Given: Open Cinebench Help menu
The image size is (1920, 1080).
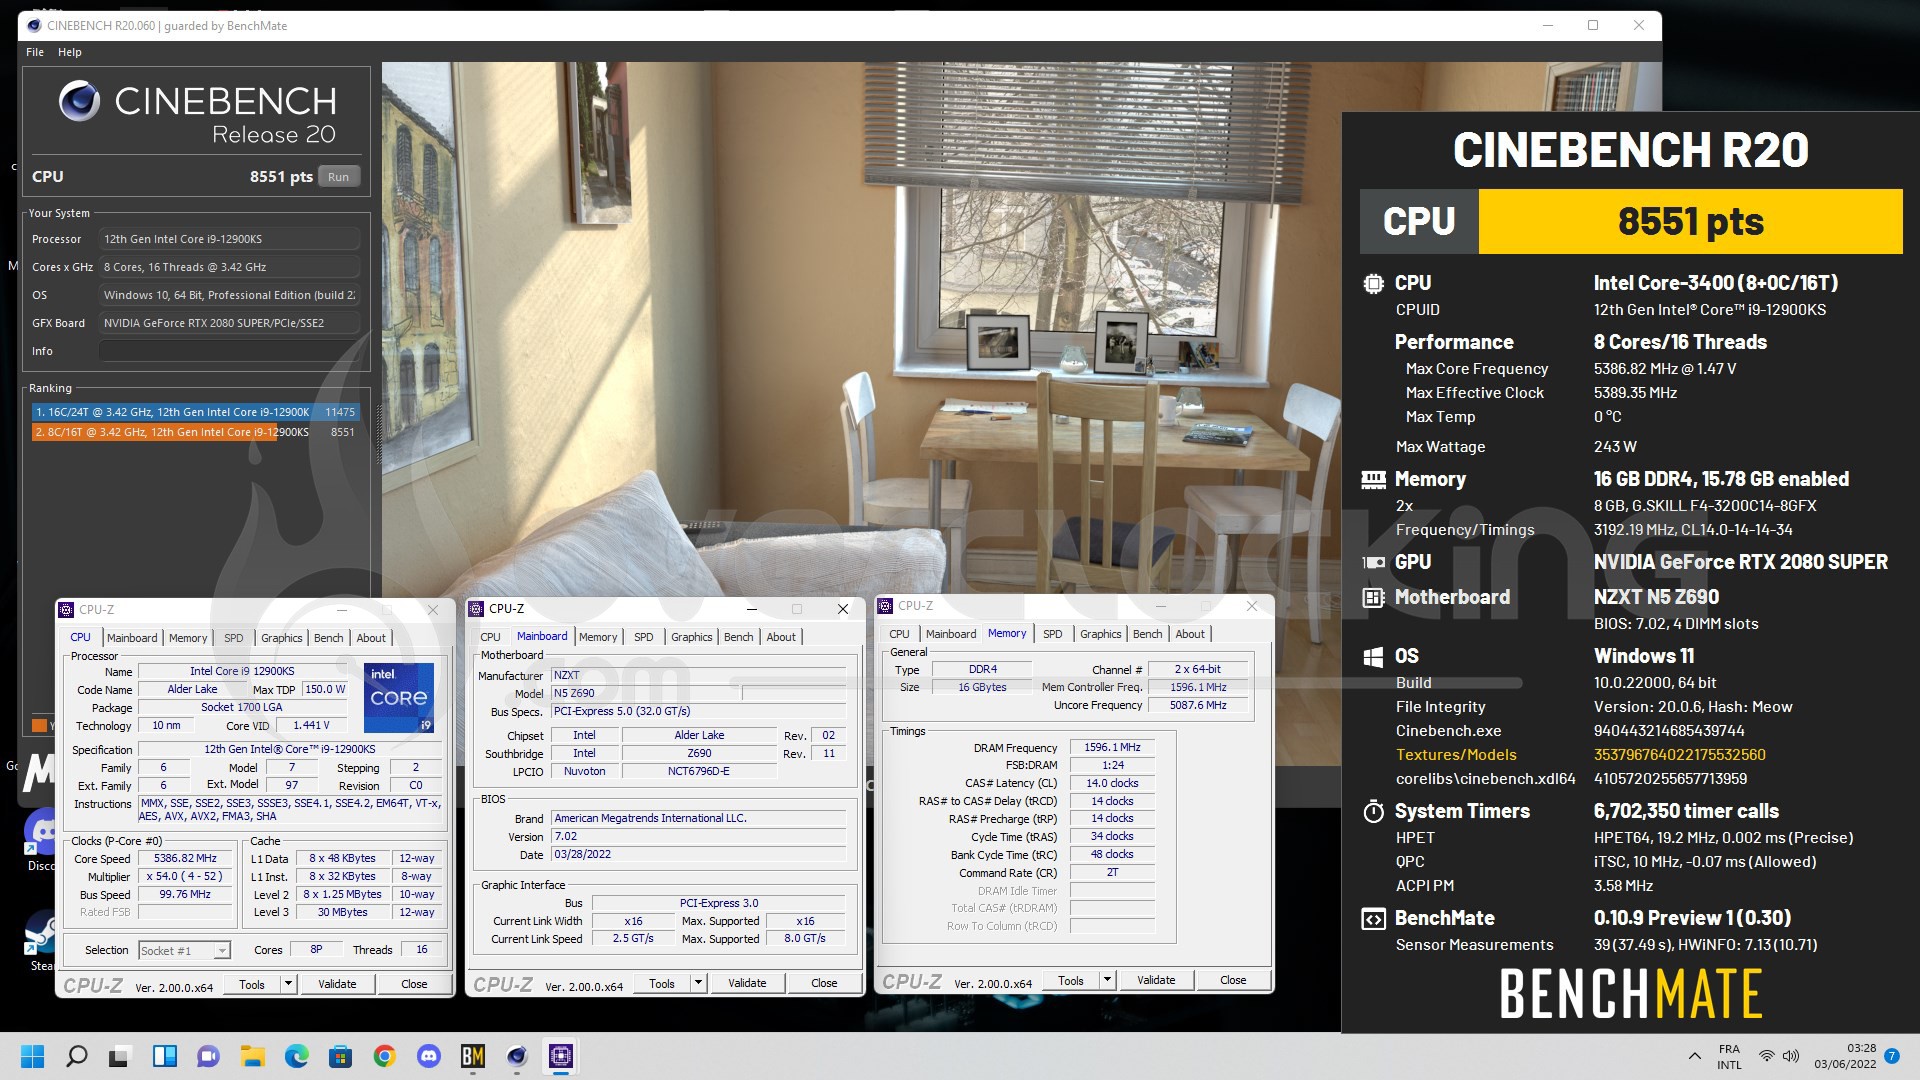Looking at the screenshot, I should click(70, 52).
